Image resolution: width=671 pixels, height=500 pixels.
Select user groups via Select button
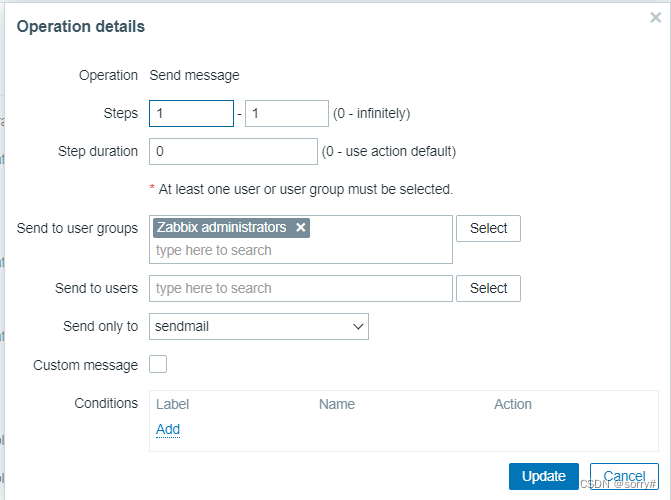[x=488, y=229]
